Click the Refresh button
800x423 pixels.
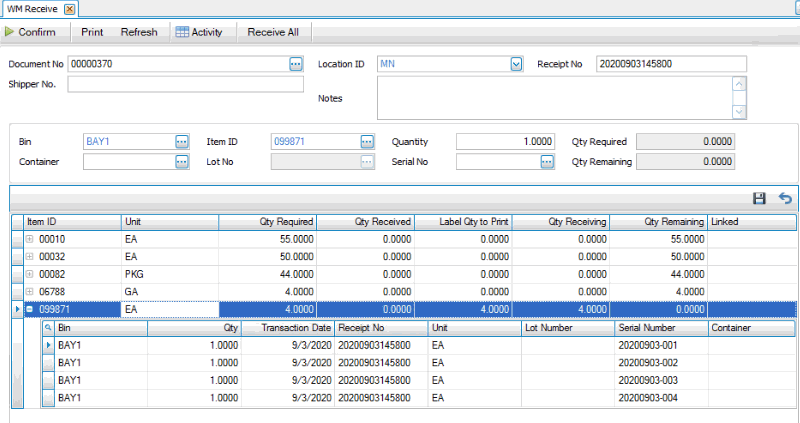pyautogui.click(x=139, y=32)
